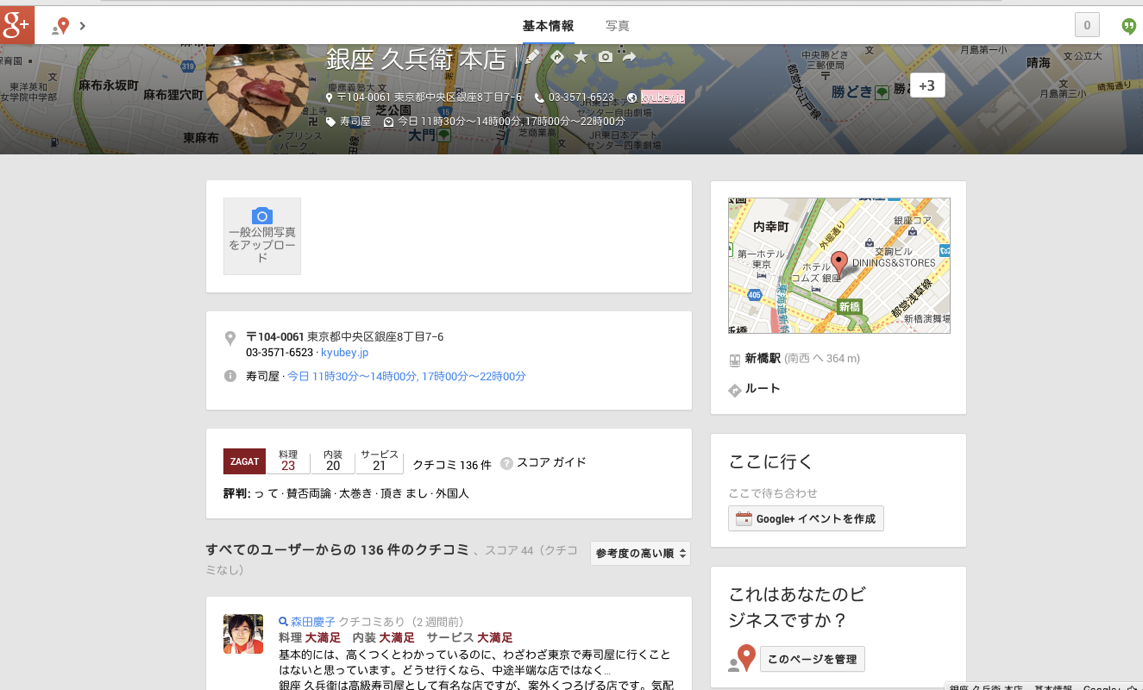Click the 料理 score 23

pos(288,466)
